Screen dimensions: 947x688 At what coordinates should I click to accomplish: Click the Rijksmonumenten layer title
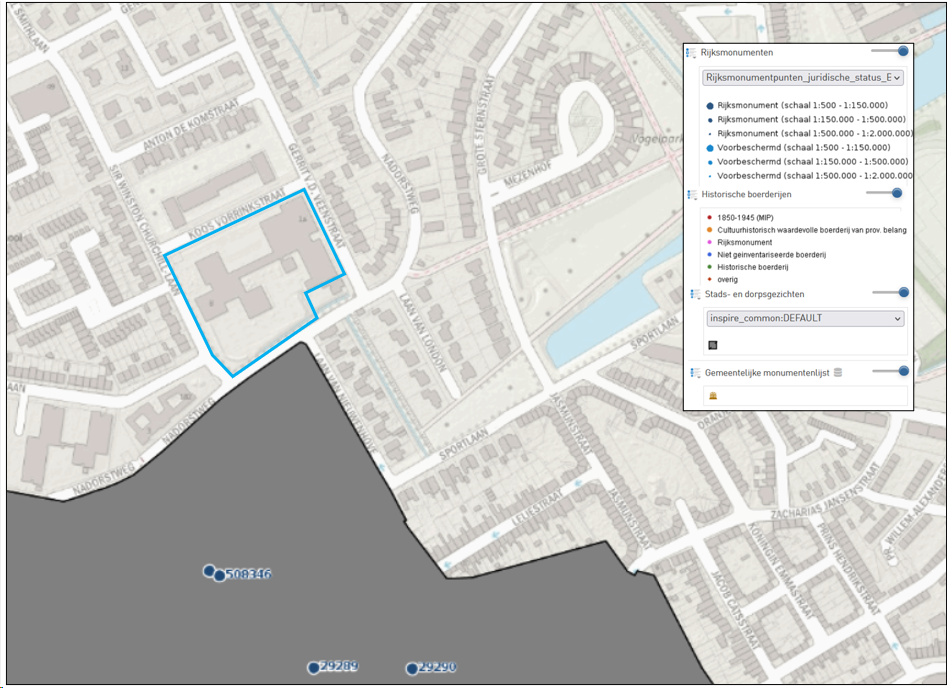[x=737, y=53]
